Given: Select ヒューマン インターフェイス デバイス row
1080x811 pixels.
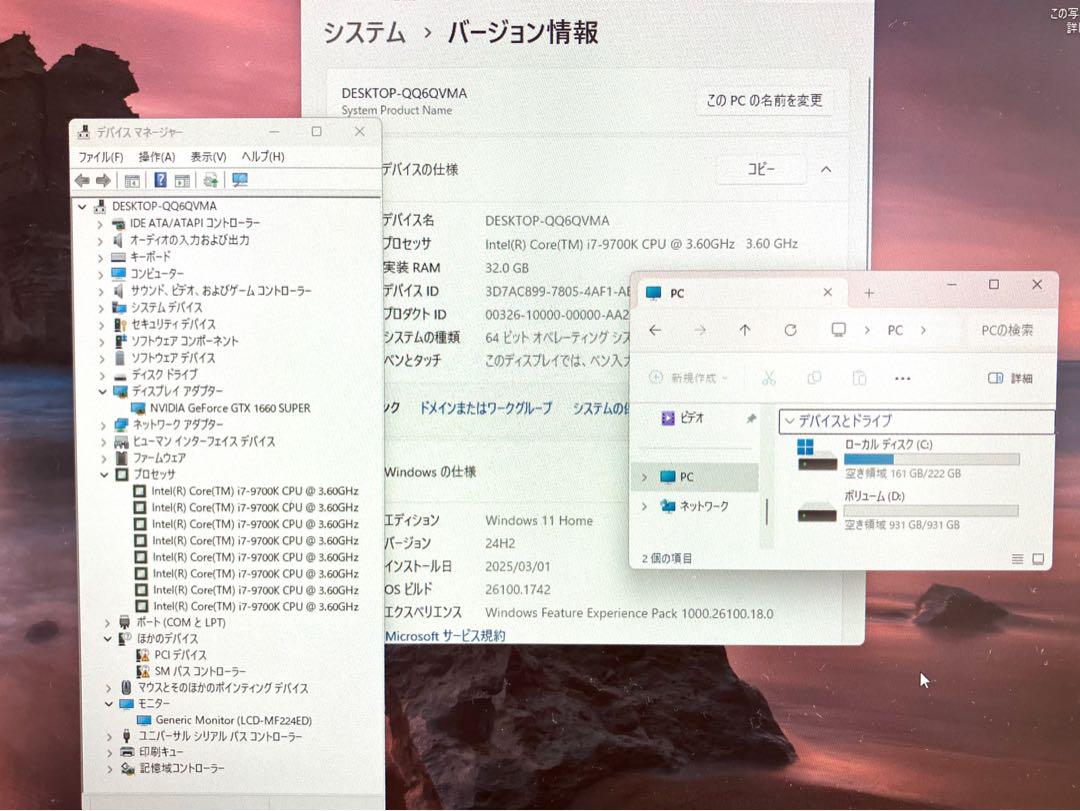Looking at the screenshot, I should coord(204,442).
